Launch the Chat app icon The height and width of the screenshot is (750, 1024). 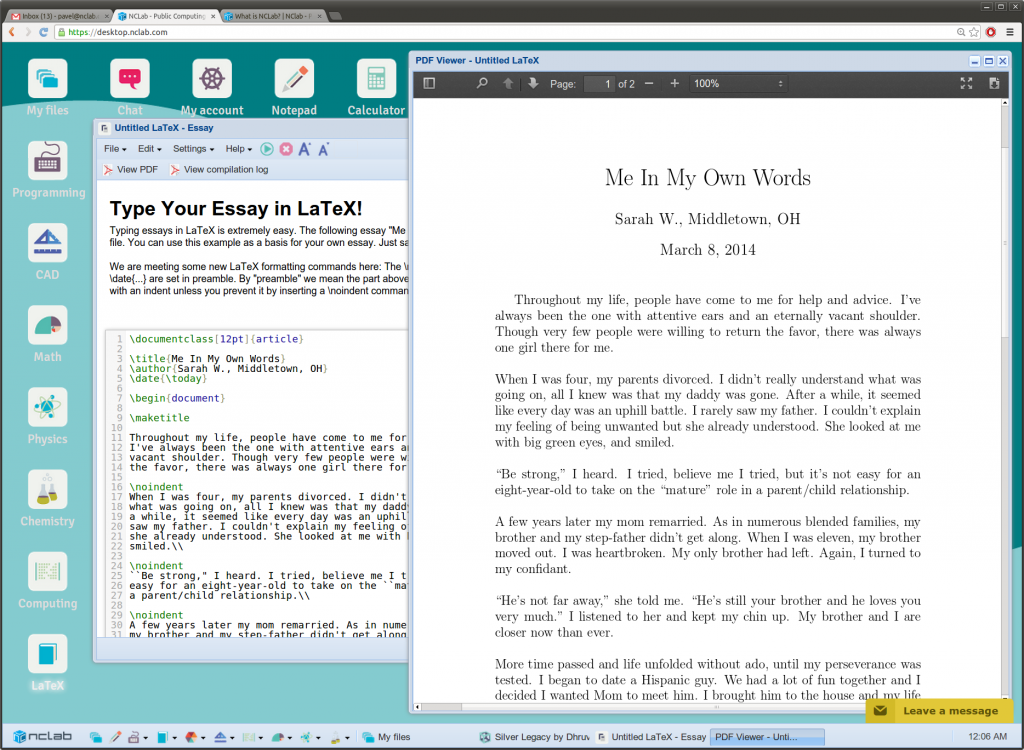tap(130, 79)
